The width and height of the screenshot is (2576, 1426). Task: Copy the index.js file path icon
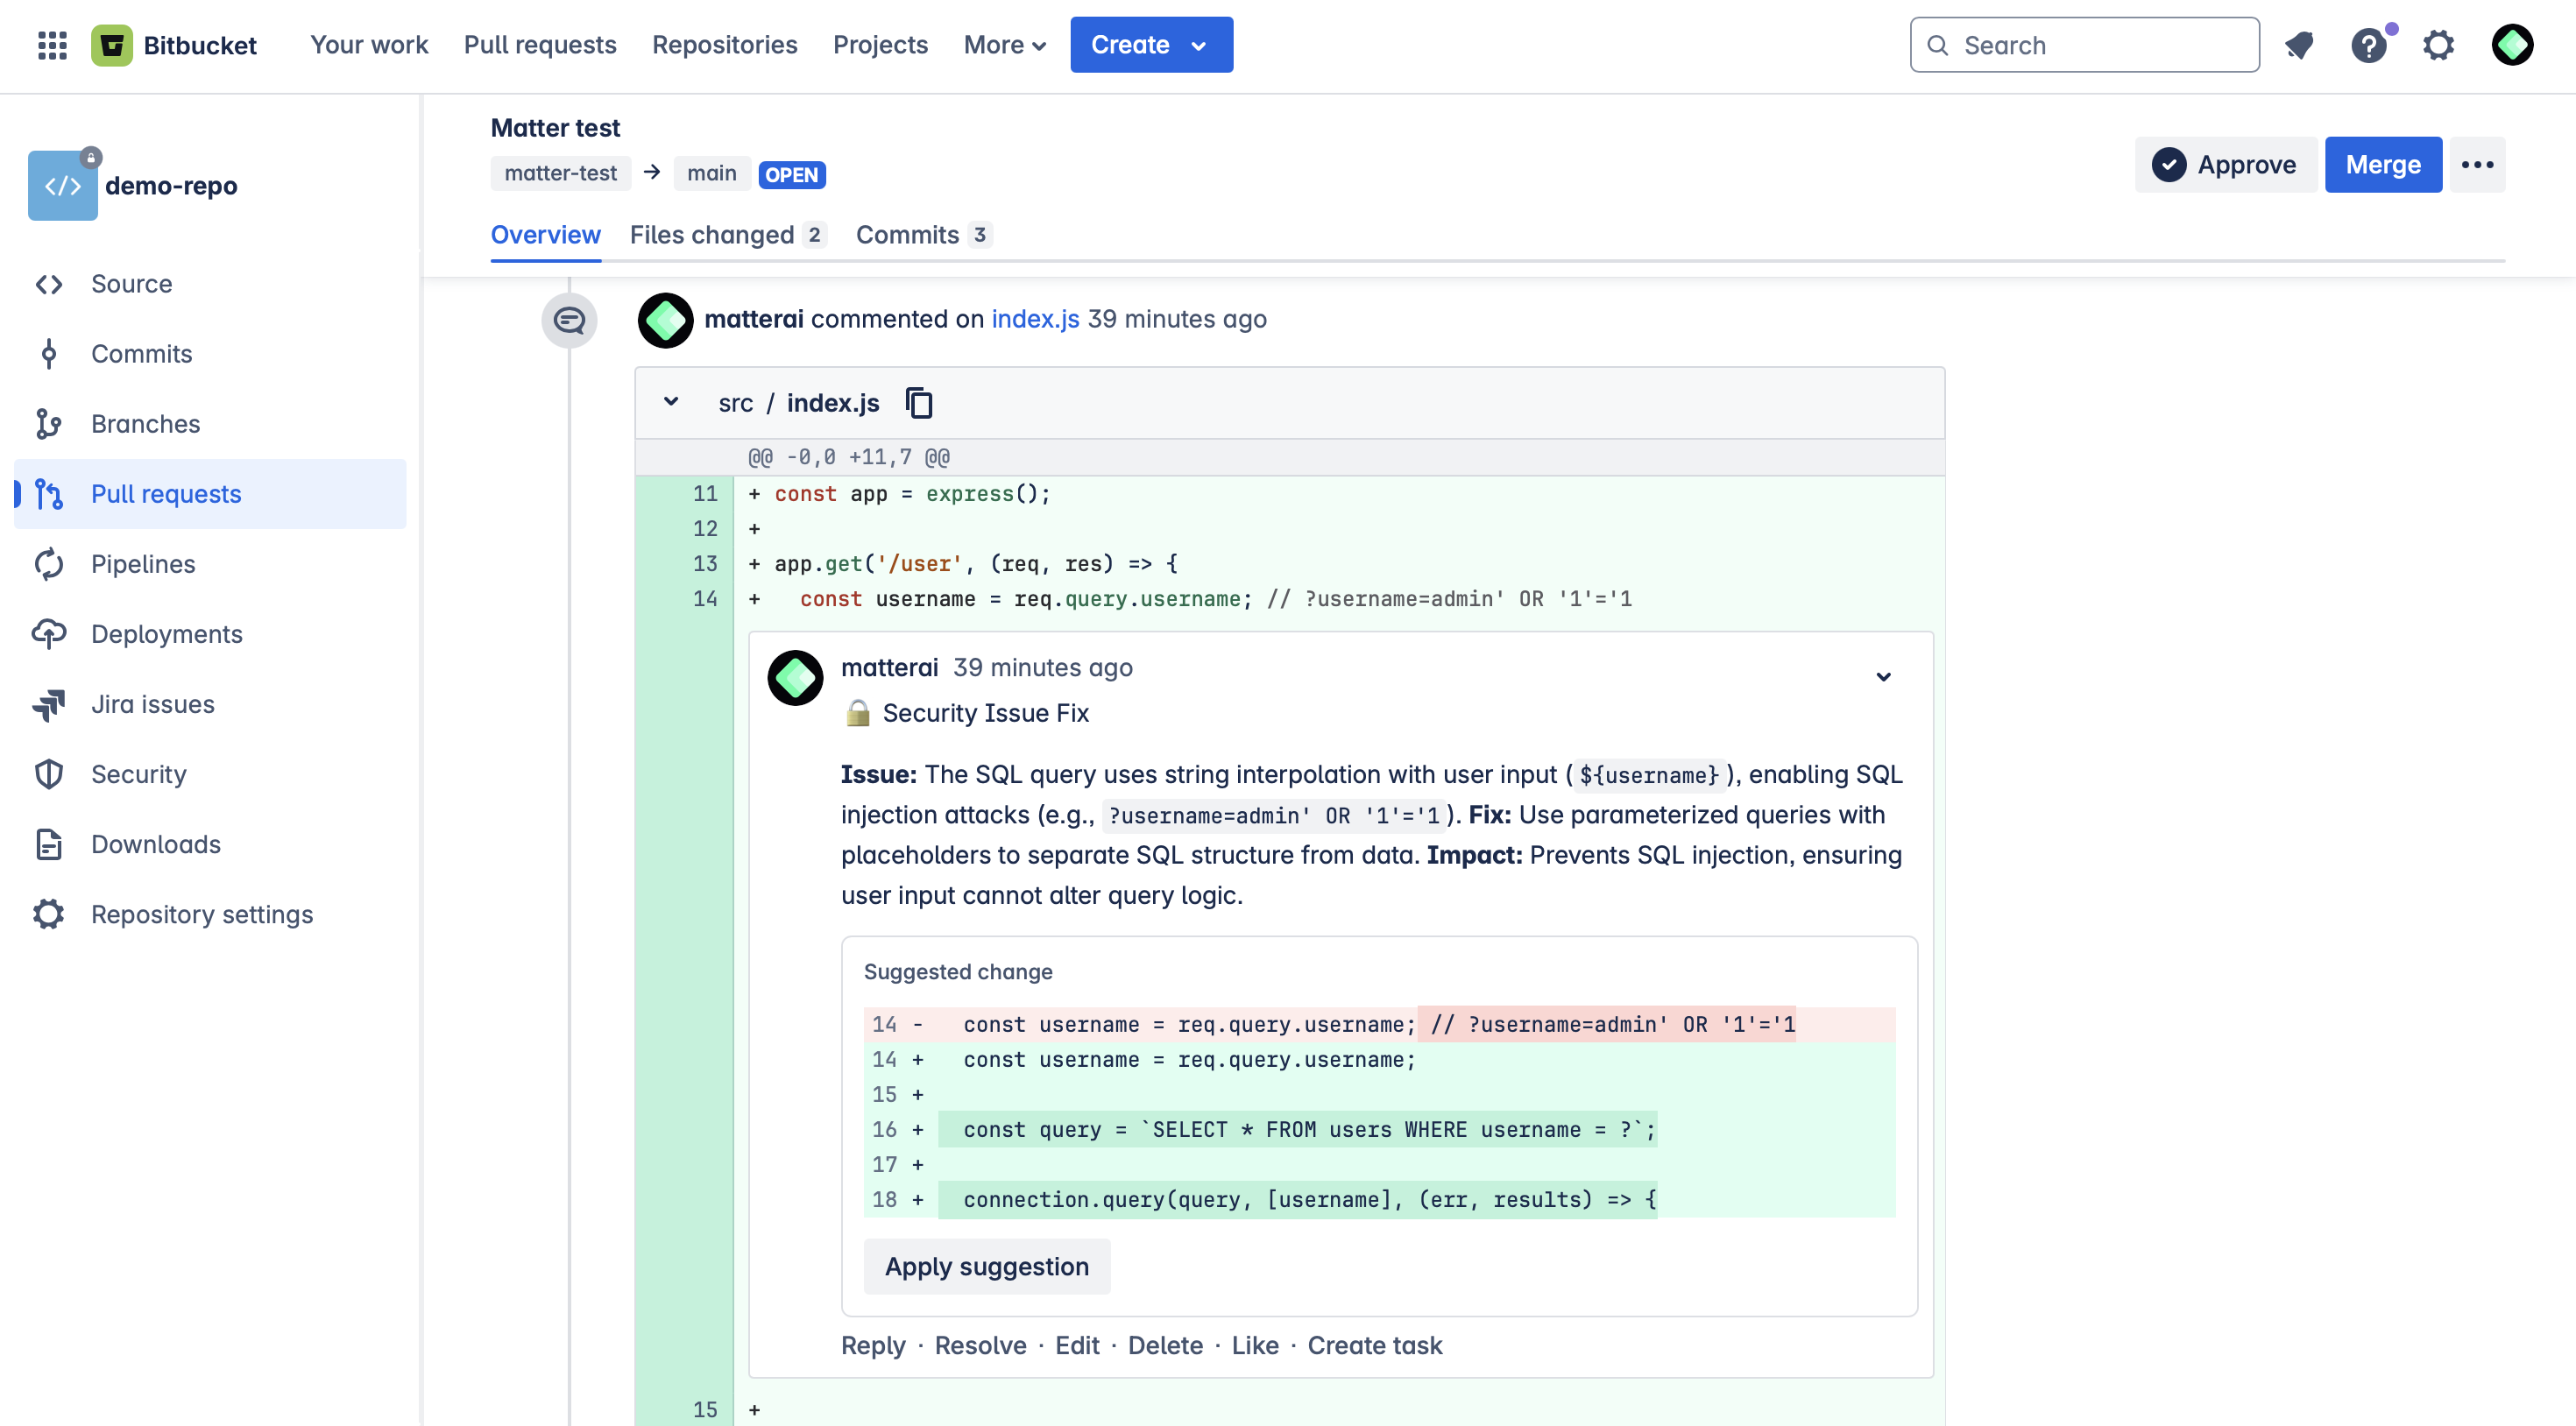(x=919, y=403)
